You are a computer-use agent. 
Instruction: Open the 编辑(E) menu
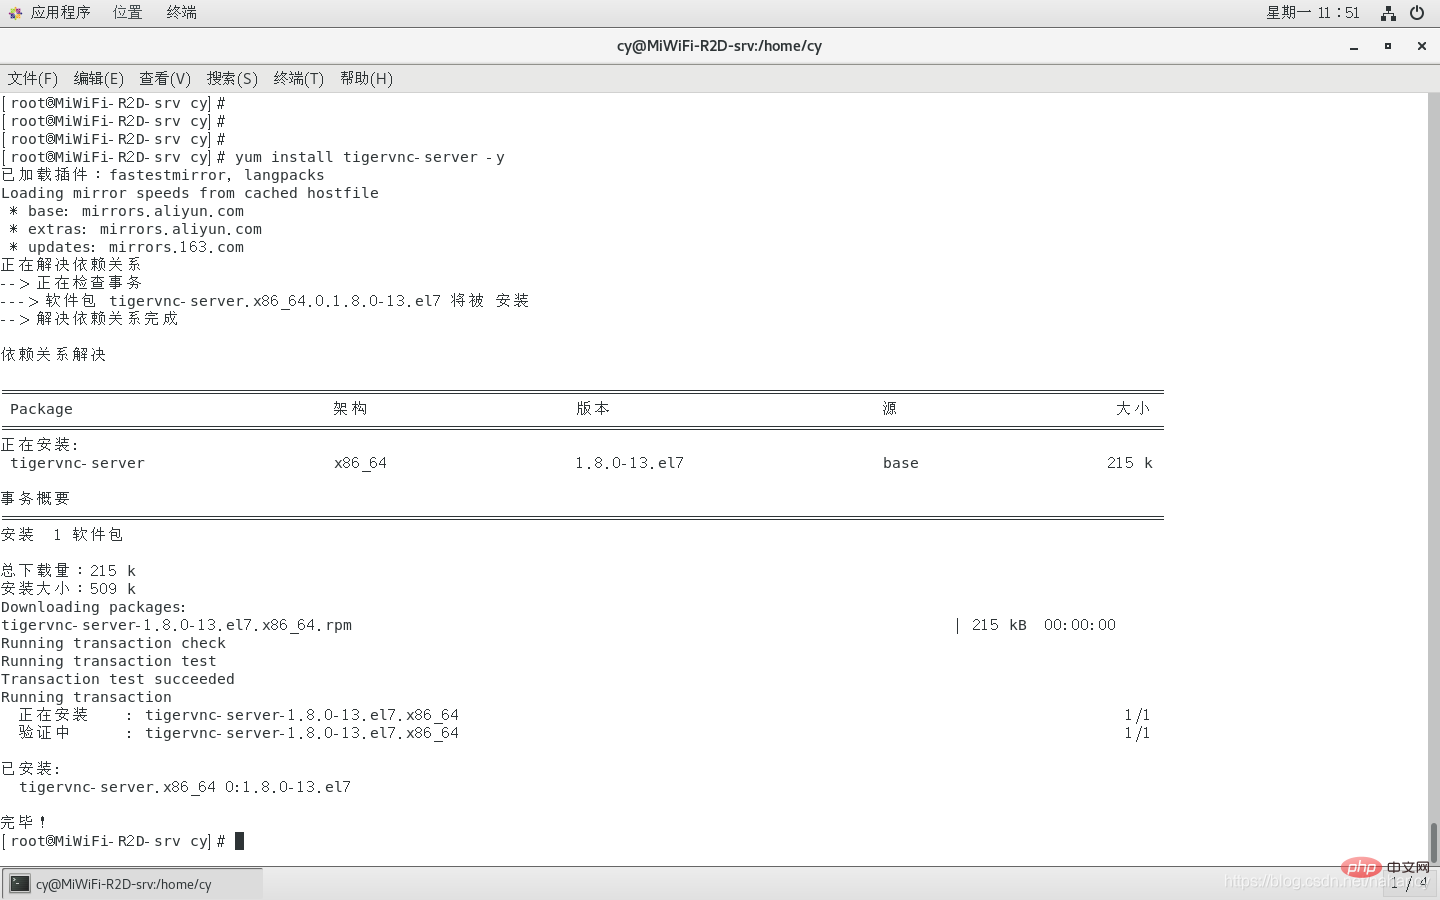[99, 78]
